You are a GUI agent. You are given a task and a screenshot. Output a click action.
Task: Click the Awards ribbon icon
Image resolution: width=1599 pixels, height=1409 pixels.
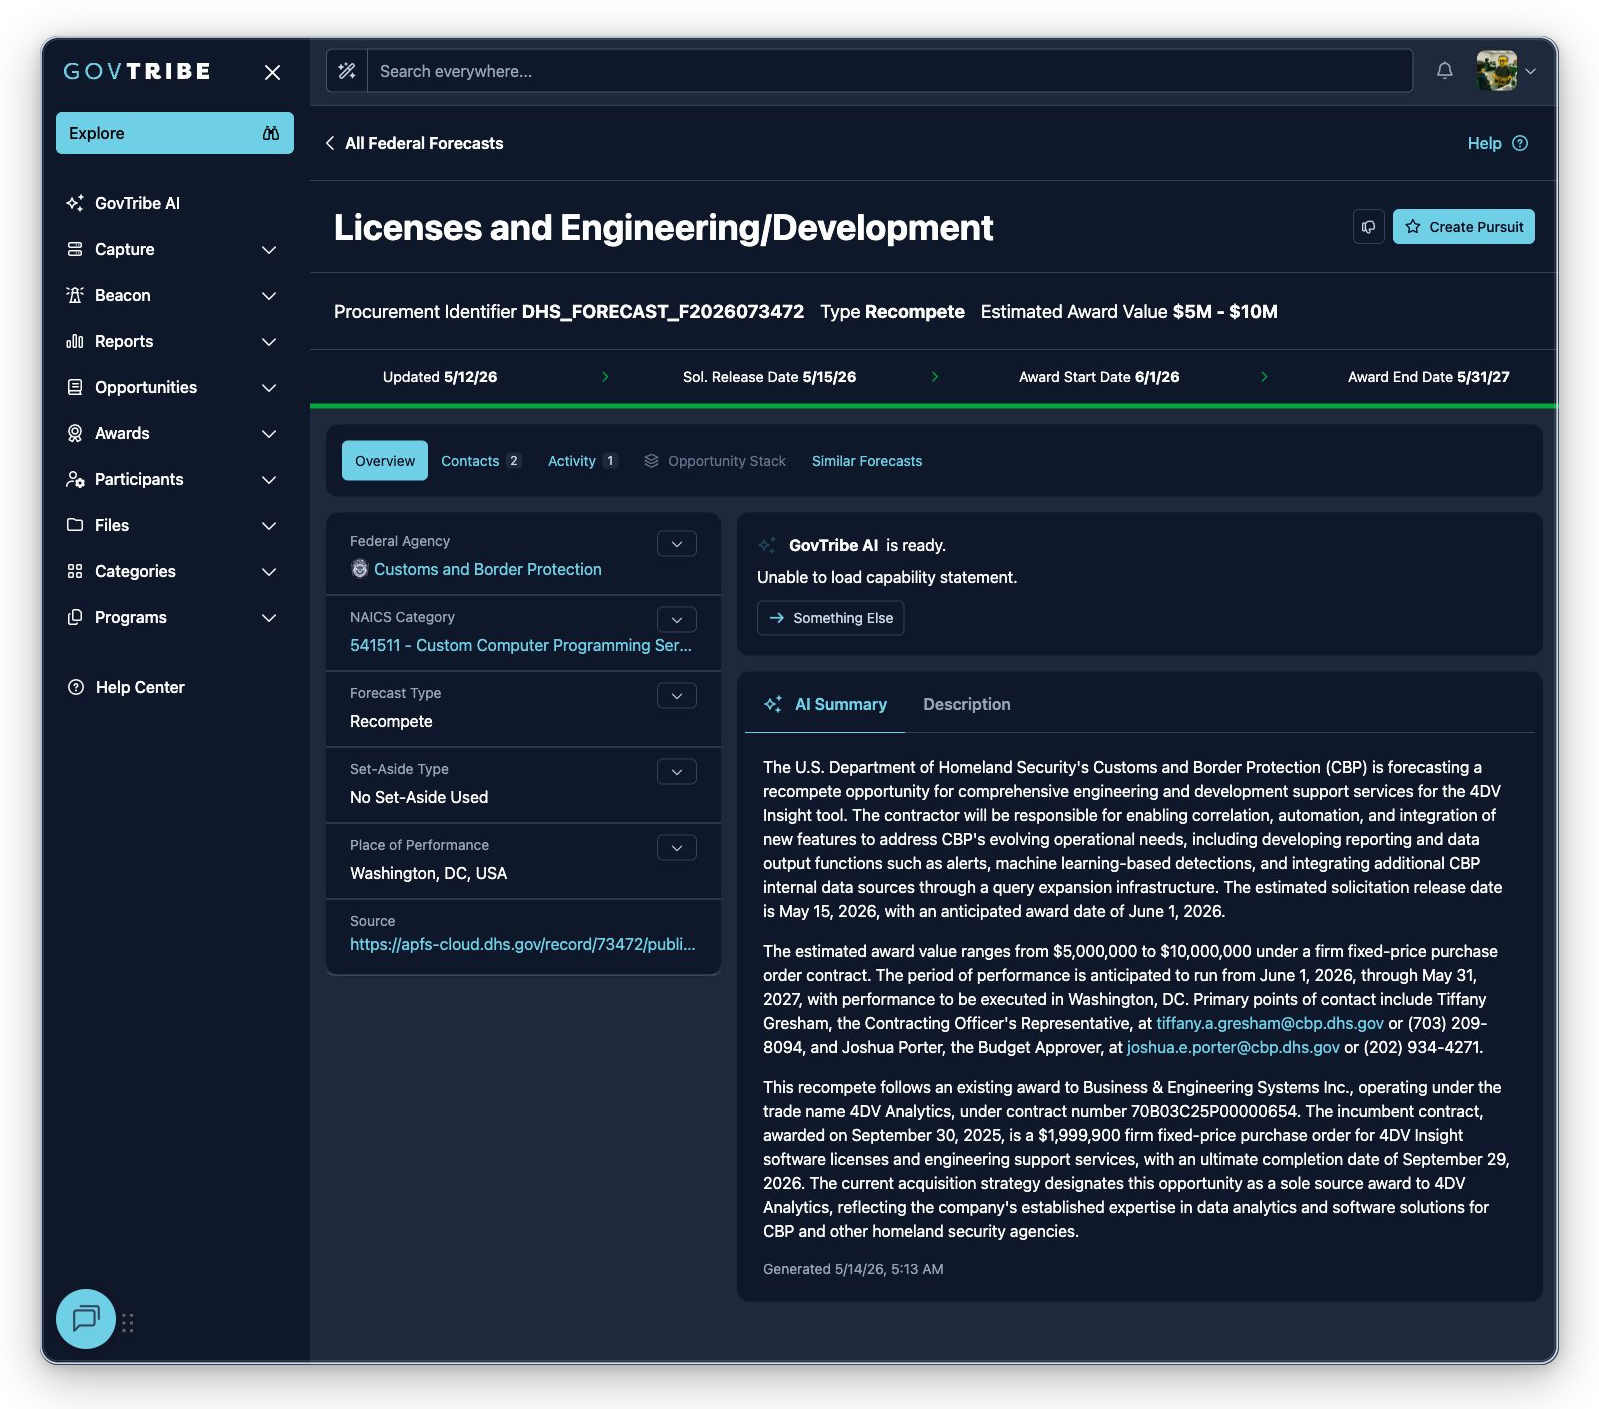[75, 433]
